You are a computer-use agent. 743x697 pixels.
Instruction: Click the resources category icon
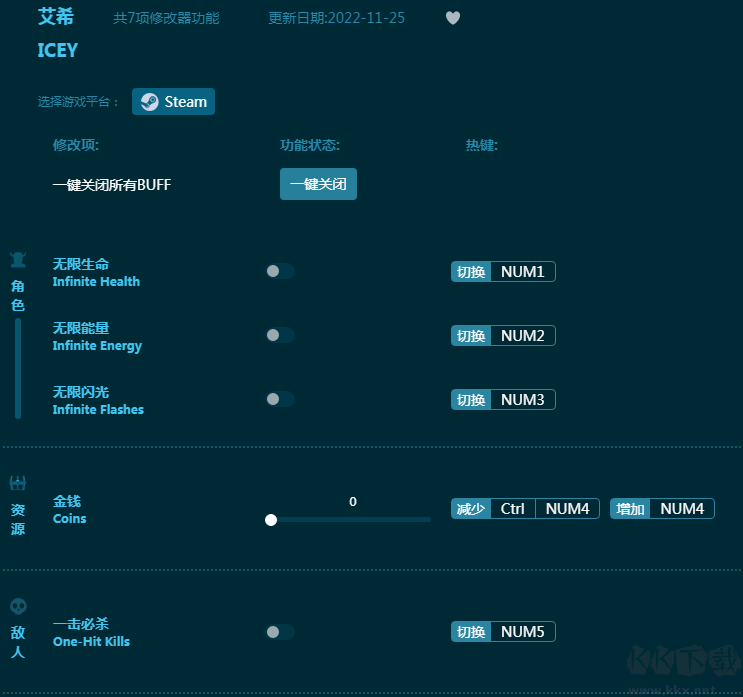coord(18,484)
